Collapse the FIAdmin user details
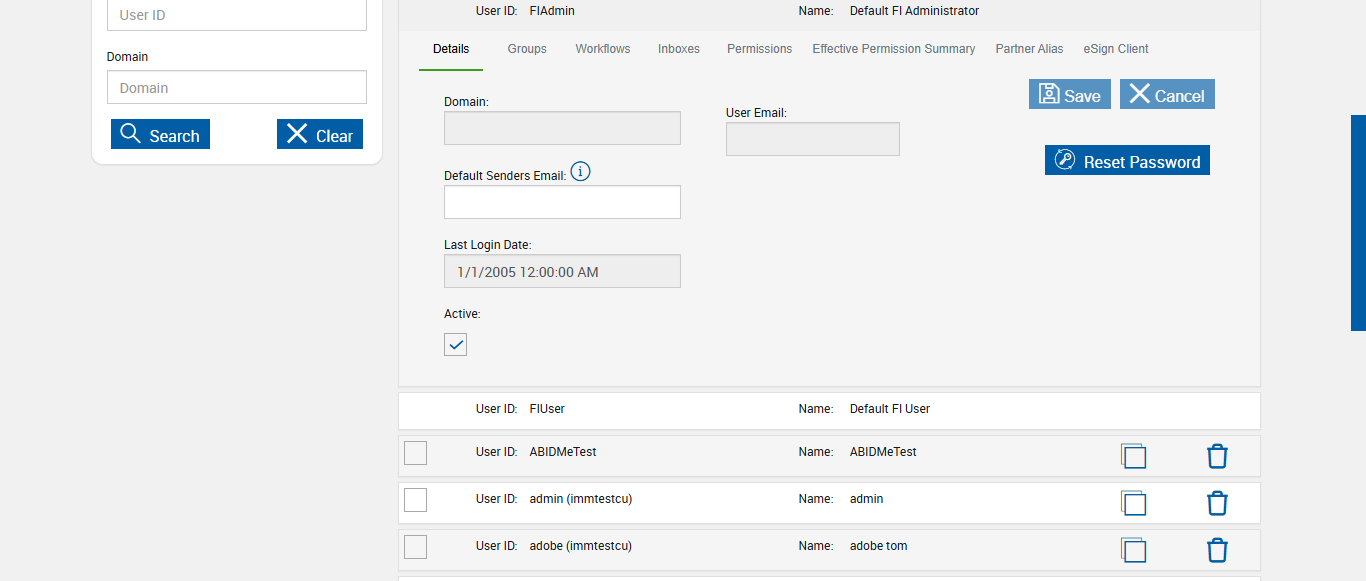 [700, 12]
